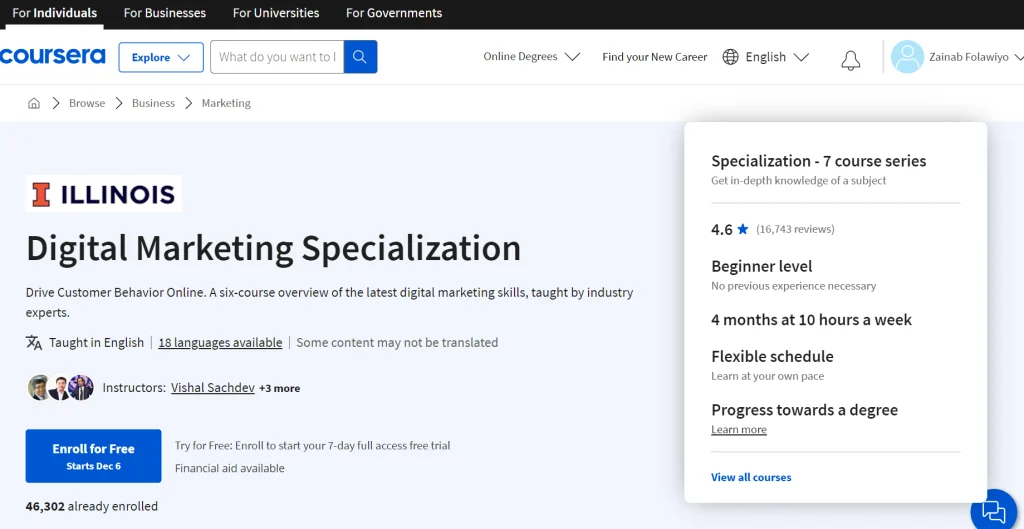Click the blue rating star
Screen dimensions: 1024x529
[743, 229]
